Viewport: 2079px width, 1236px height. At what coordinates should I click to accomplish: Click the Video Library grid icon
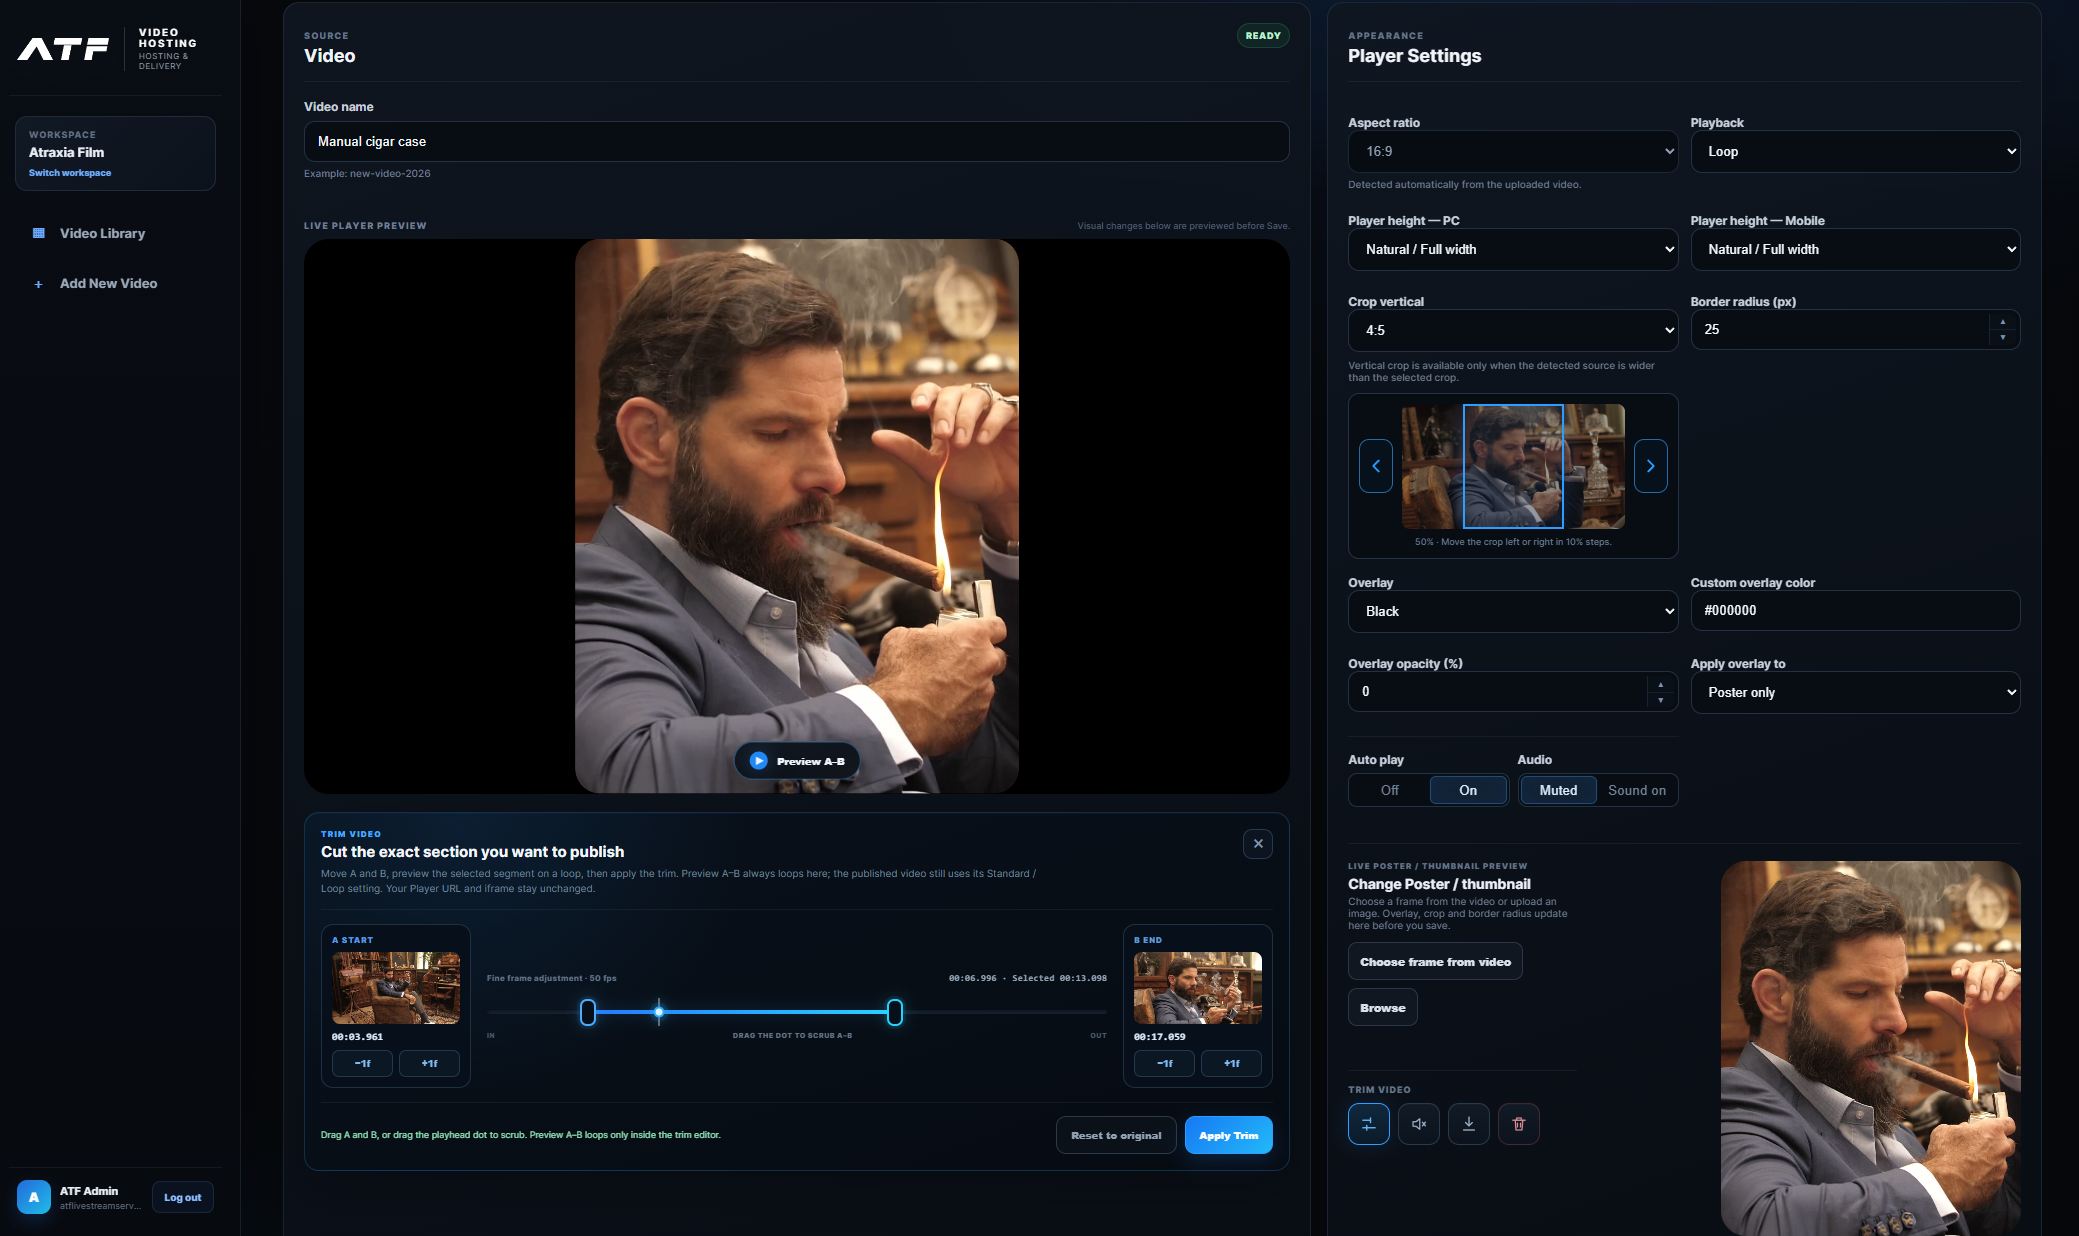click(x=39, y=233)
